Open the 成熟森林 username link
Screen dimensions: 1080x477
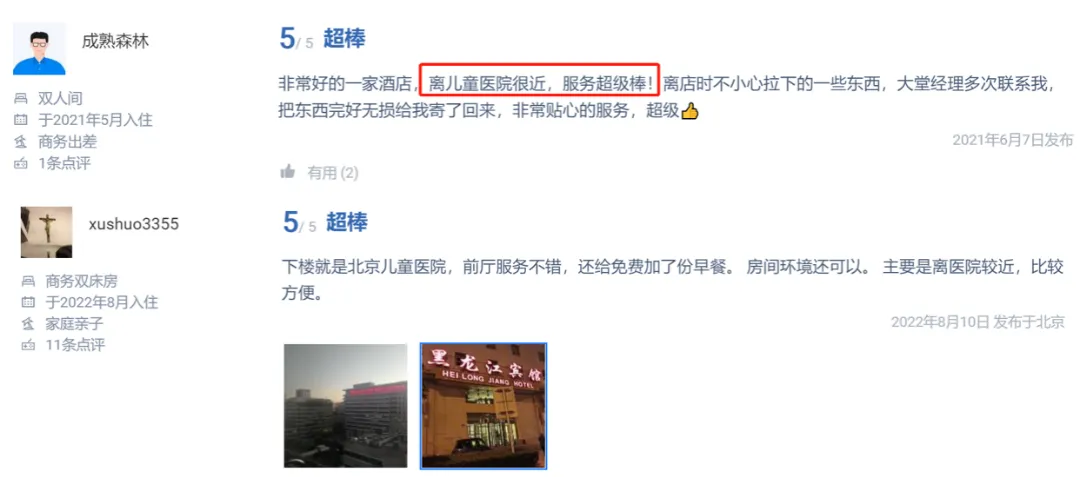115,41
